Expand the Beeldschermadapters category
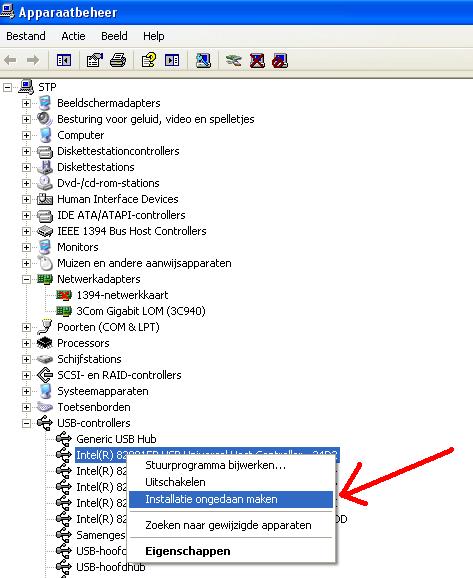Image resolution: width=473 pixels, height=578 pixels. [x=26, y=103]
